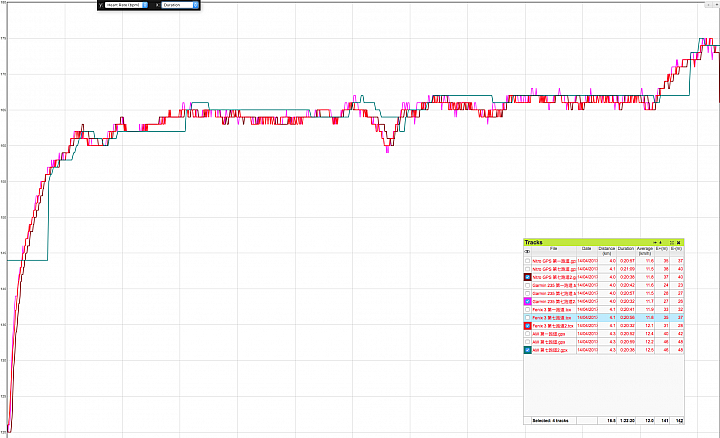Select the checked Fenix 3 .tcx file name

[x=553, y=326]
